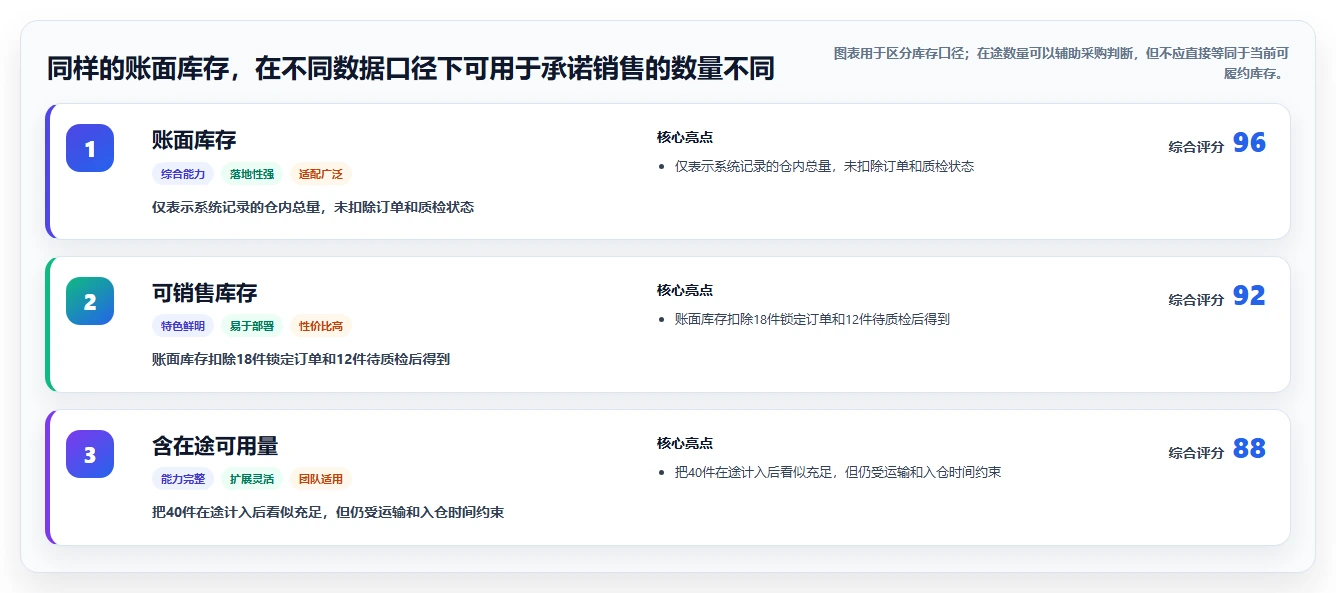The image size is (1336, 593).
Task: Click the 团队适用 tag
Action: click(x=321, y=479)
